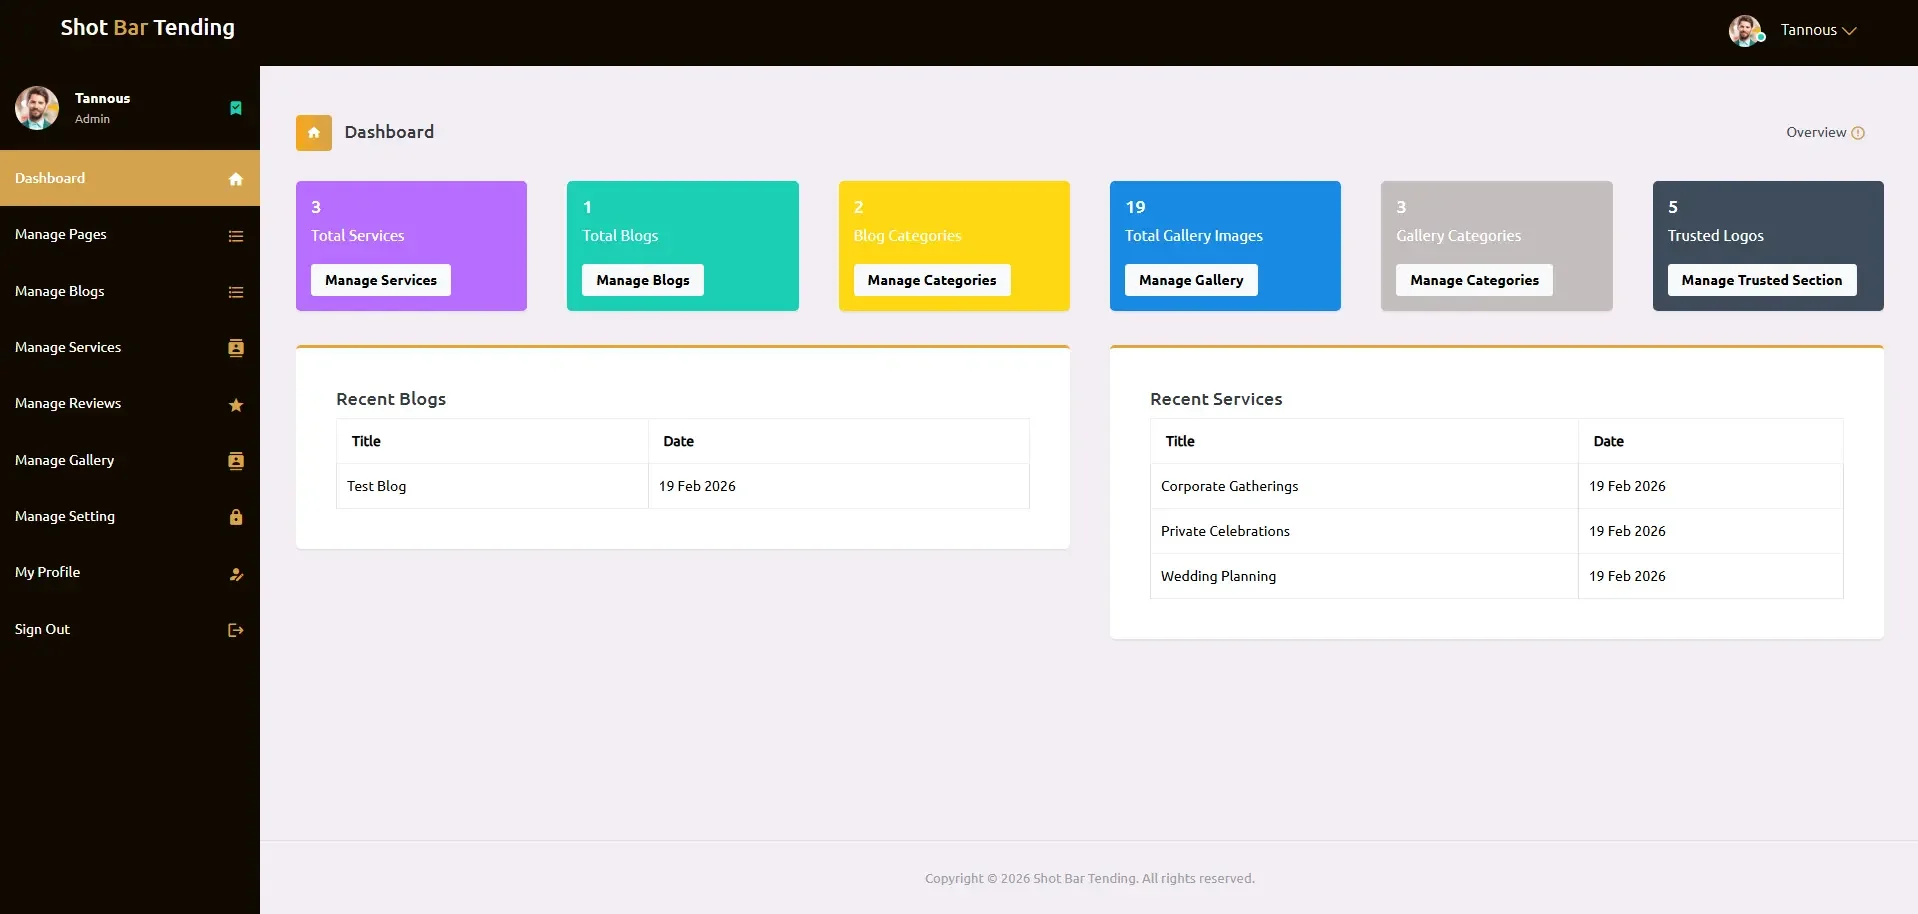Click the info icon next to Overview

pyautogui.click(x=1859, y=132)
